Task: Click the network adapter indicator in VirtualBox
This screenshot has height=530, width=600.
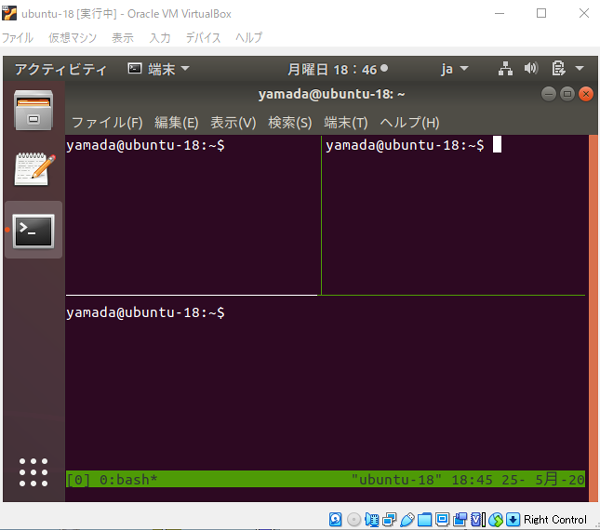Action: coord(389,519)
